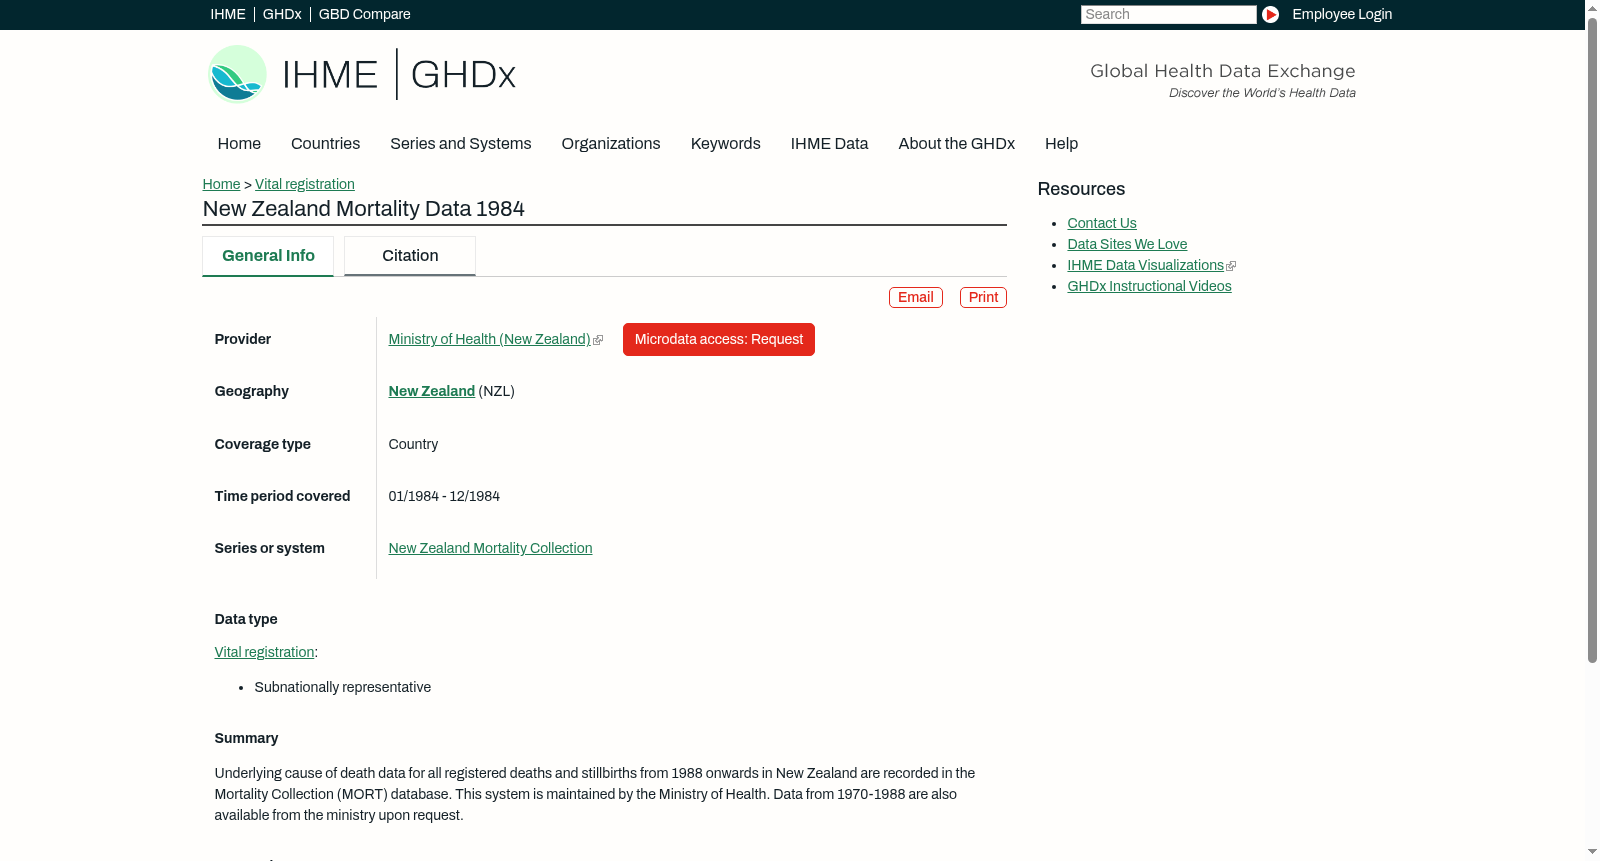The width and height of the screenshot is (1600, 861).
Task: Click the IHME globe logo
Action: pos(237,74)
